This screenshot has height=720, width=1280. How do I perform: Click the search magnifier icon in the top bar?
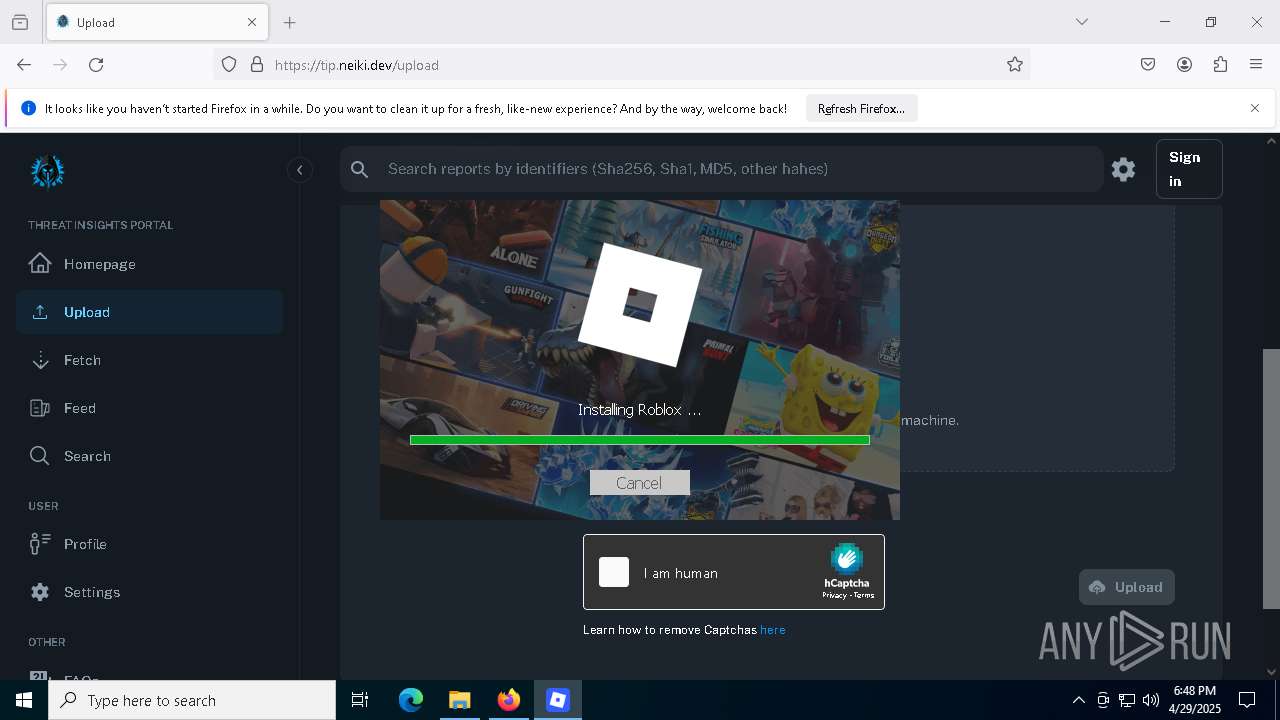[x=360, y=169]
